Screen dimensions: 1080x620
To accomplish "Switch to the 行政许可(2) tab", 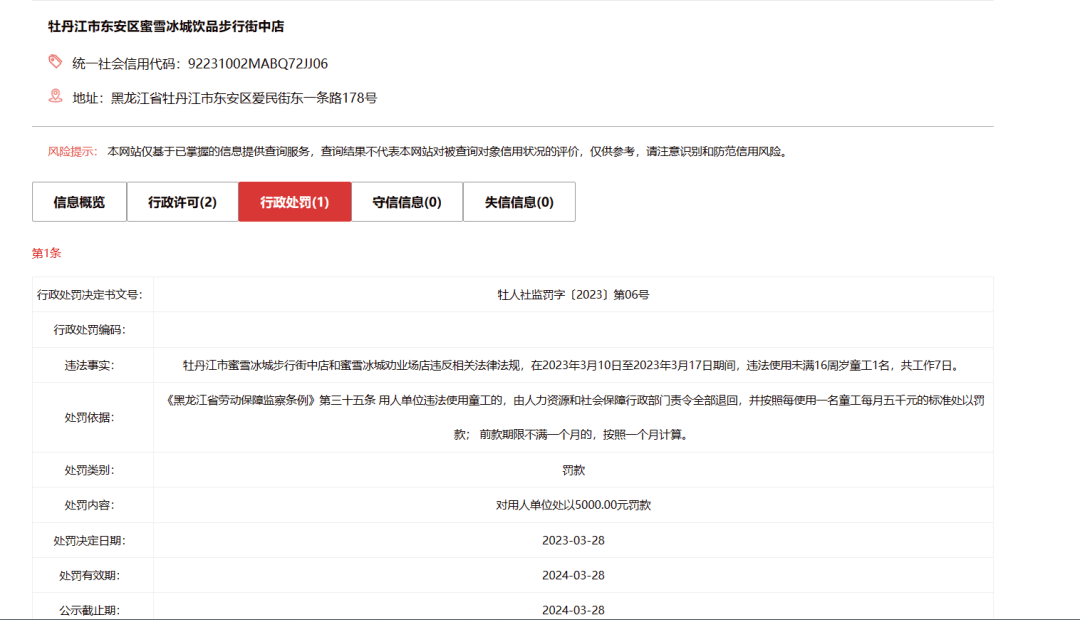I will pos(183,202).
